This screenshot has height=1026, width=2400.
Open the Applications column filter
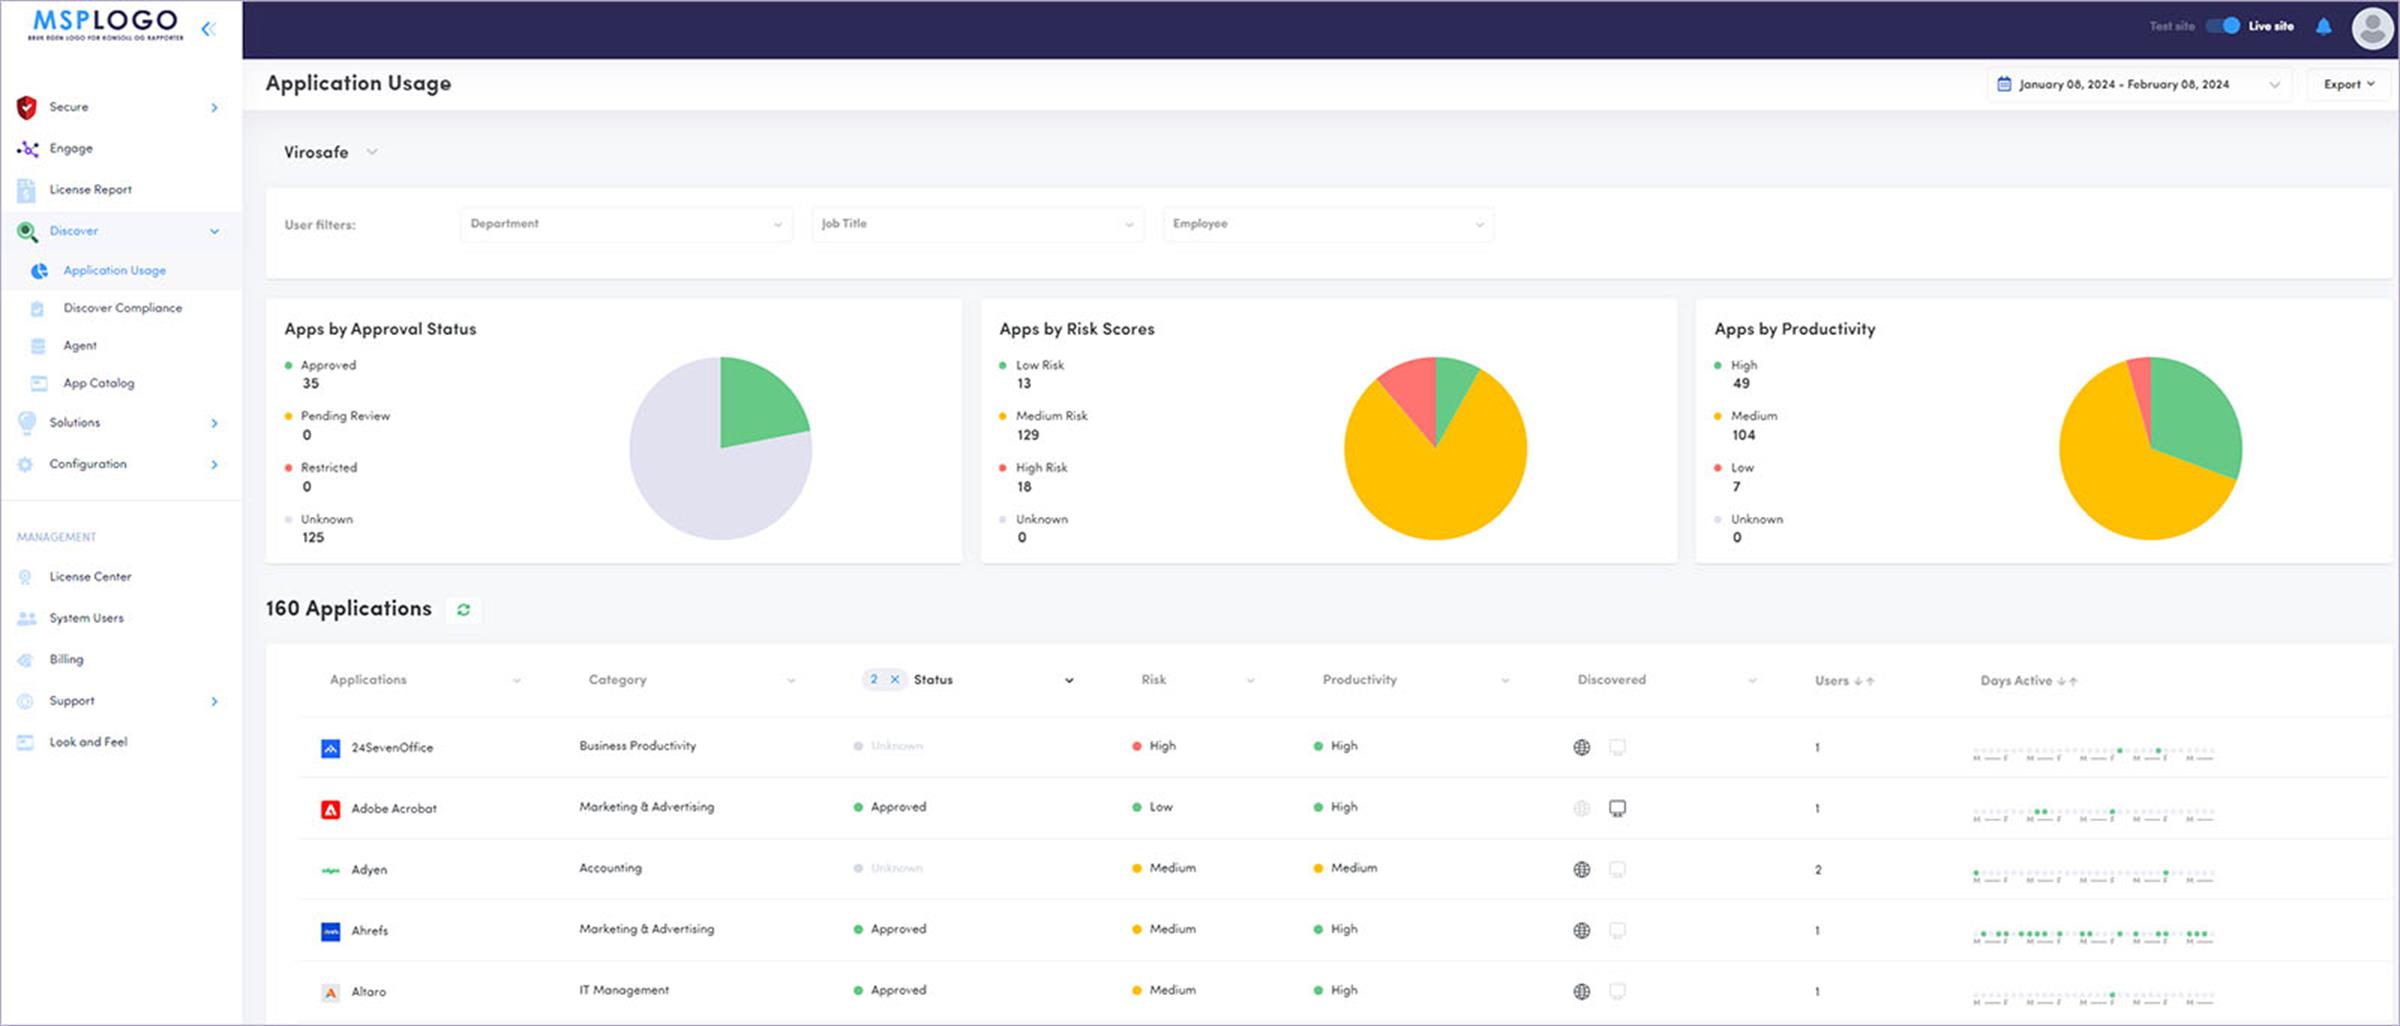point(517,681)
